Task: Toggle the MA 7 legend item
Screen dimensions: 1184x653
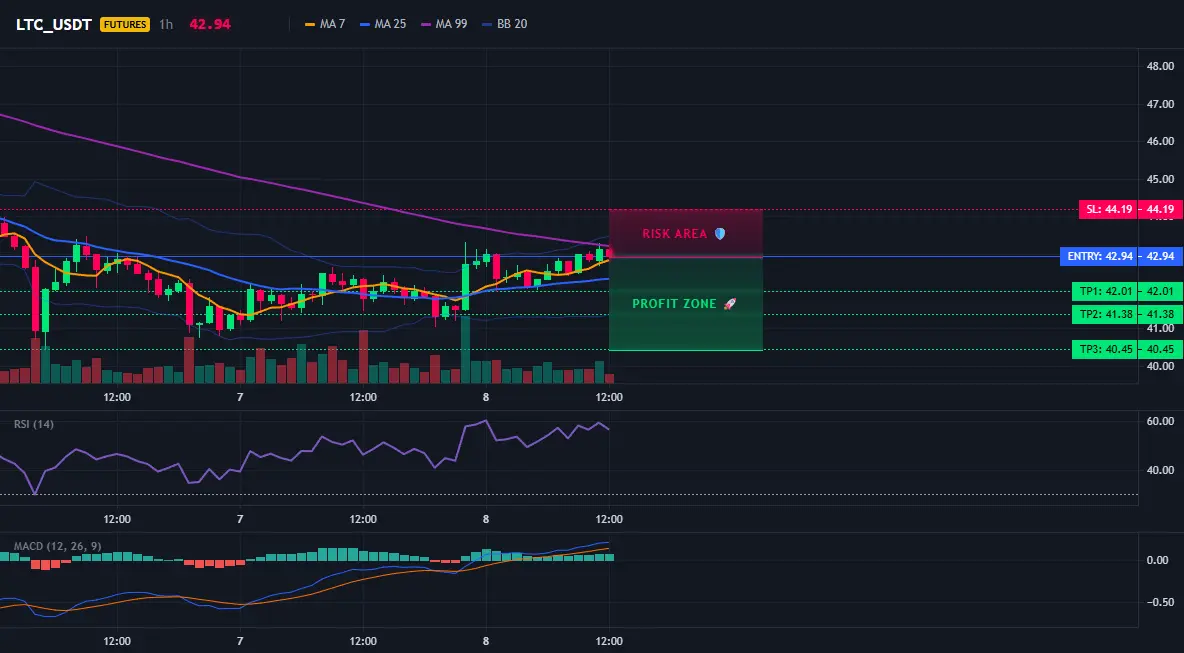Action: click(x=325, y=24)
